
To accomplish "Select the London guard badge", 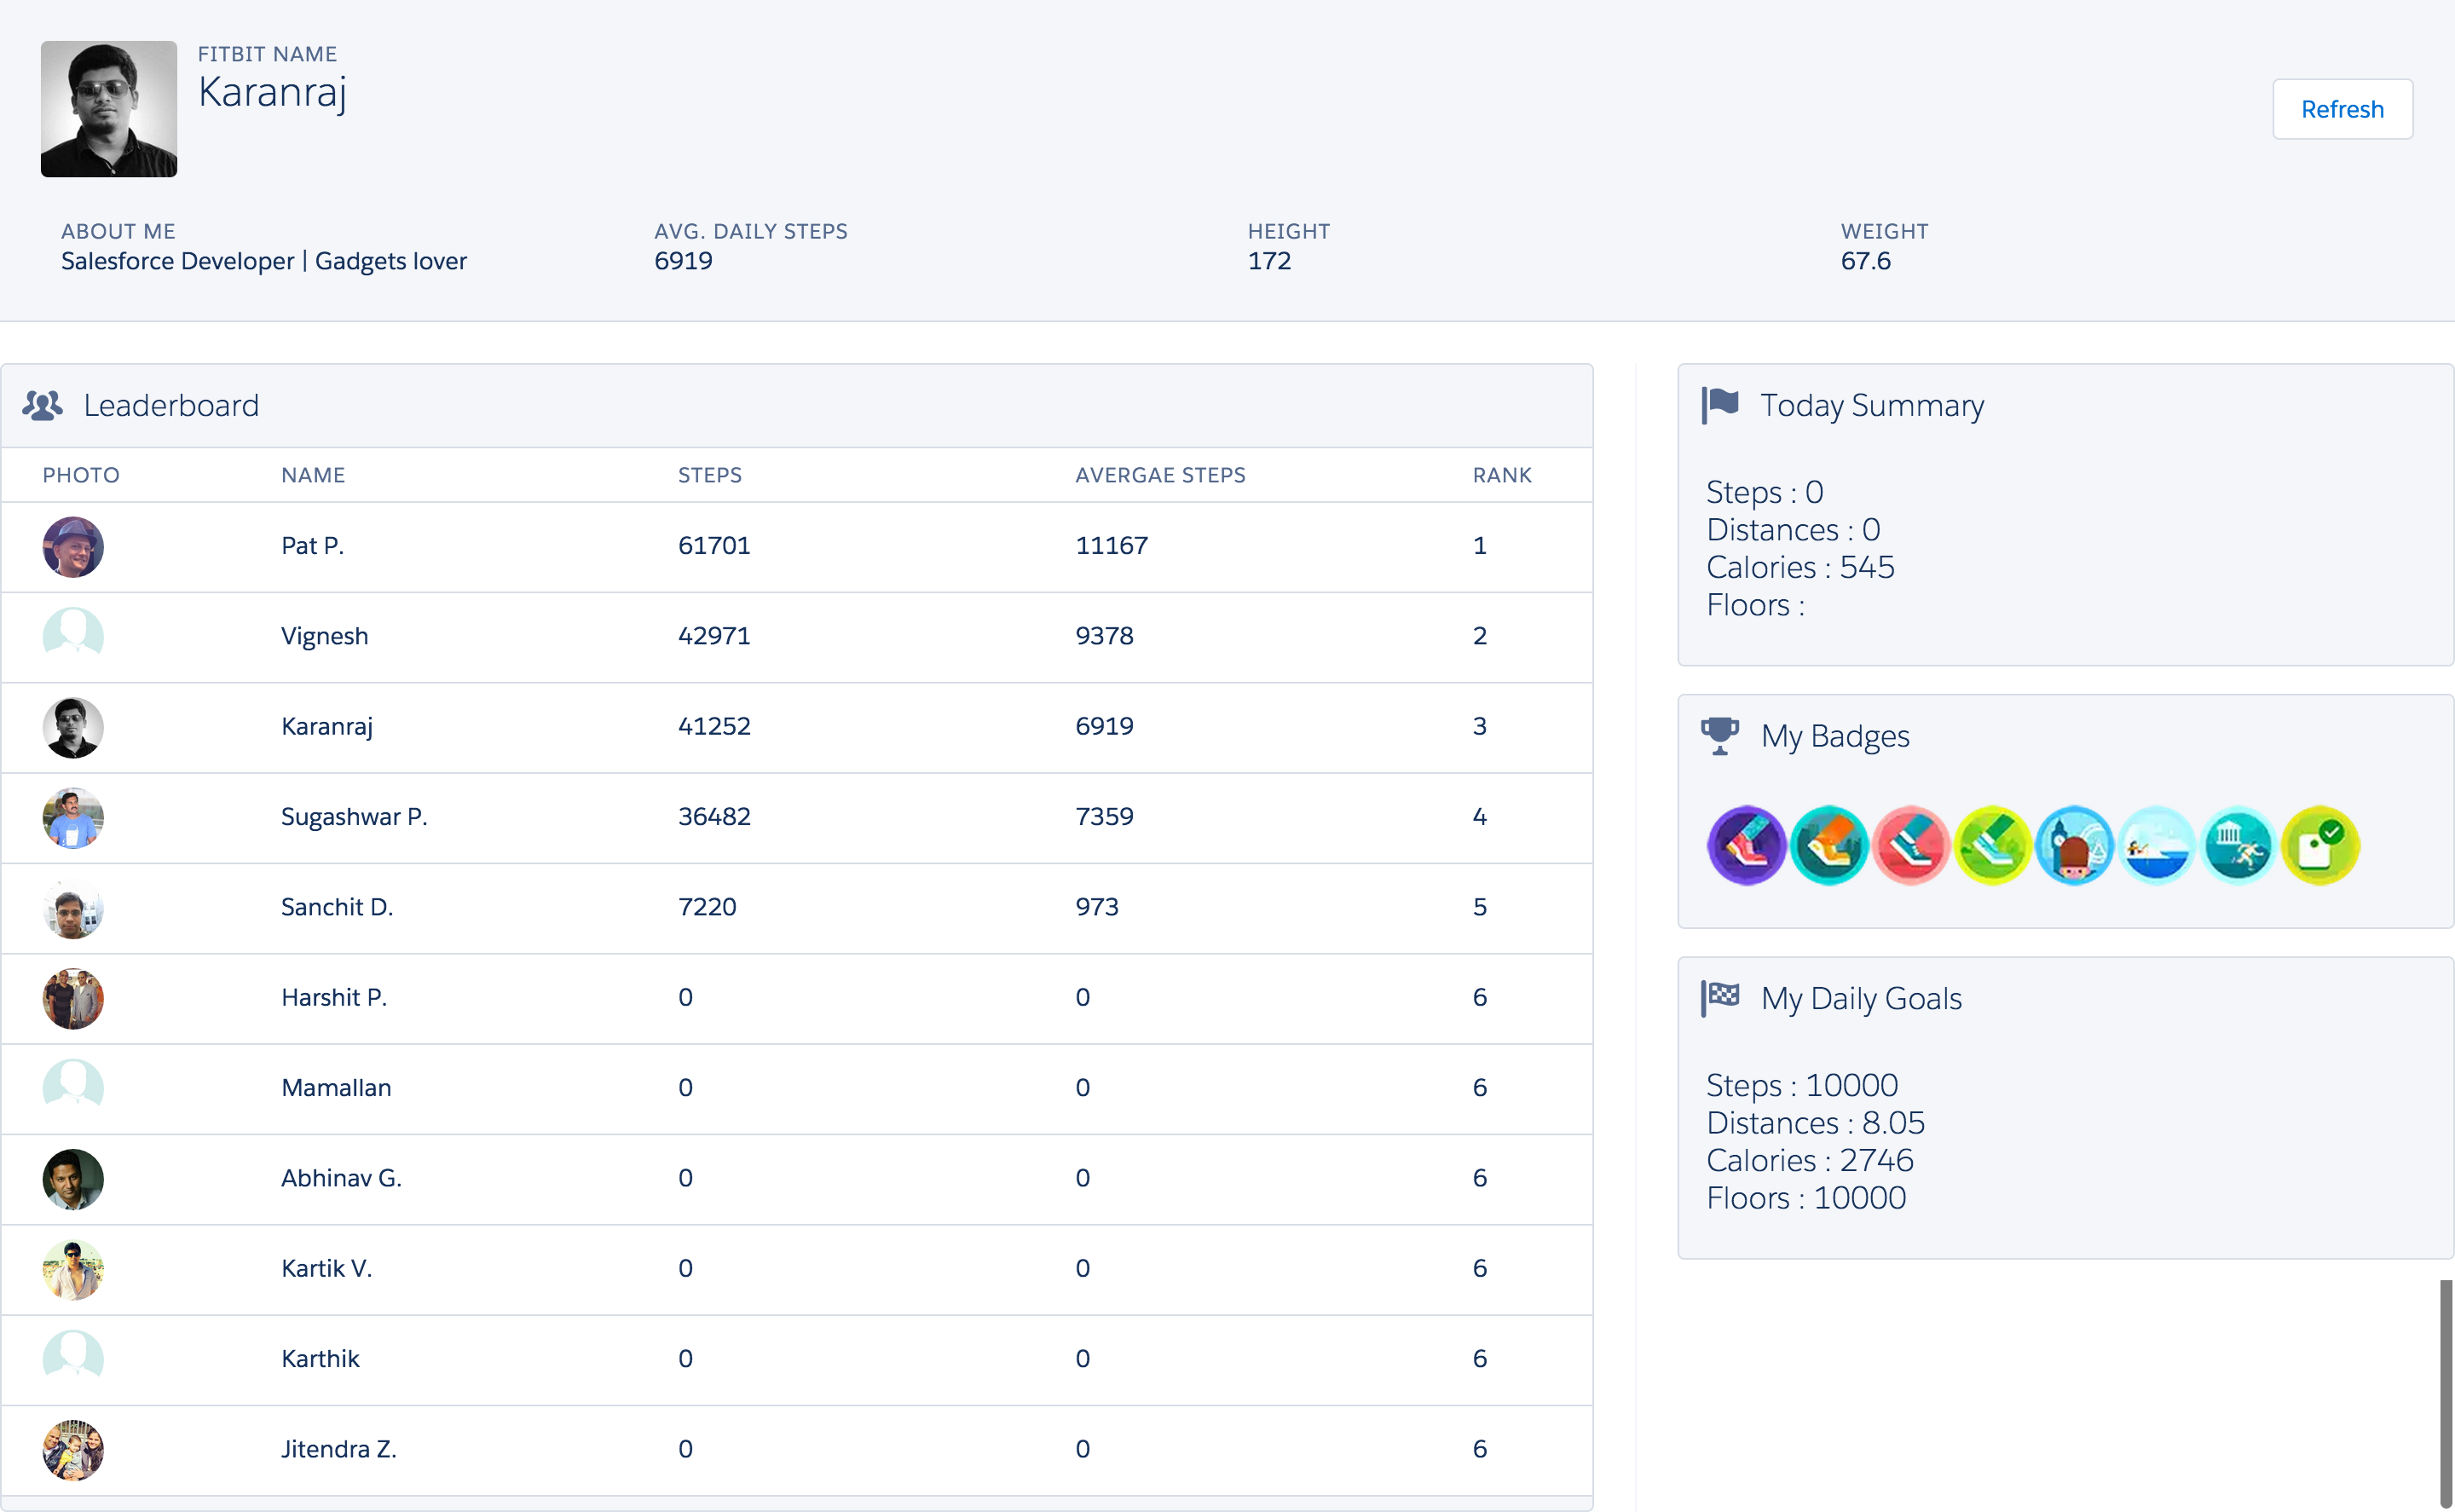I will (2075, 846).
